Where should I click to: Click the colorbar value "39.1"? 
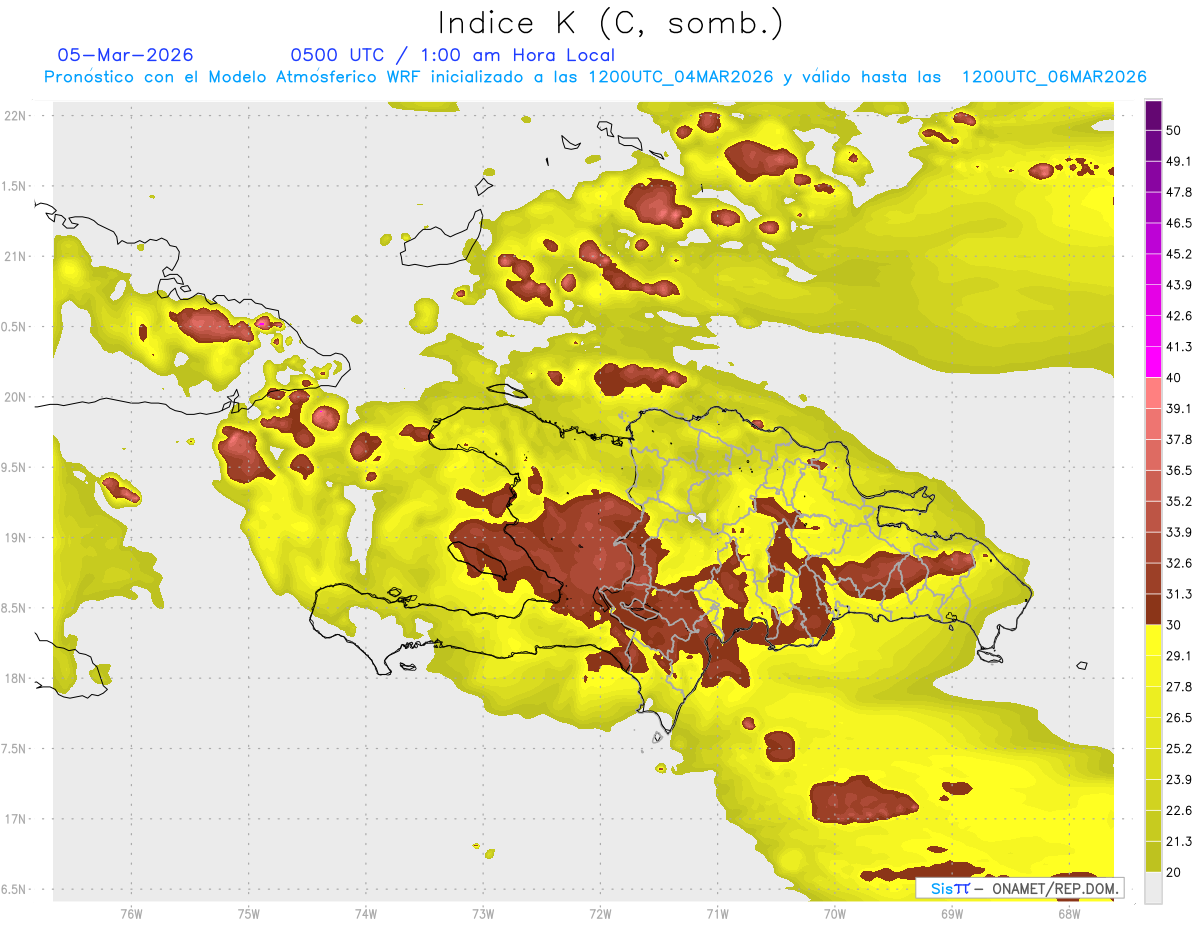coord(1179,409)
